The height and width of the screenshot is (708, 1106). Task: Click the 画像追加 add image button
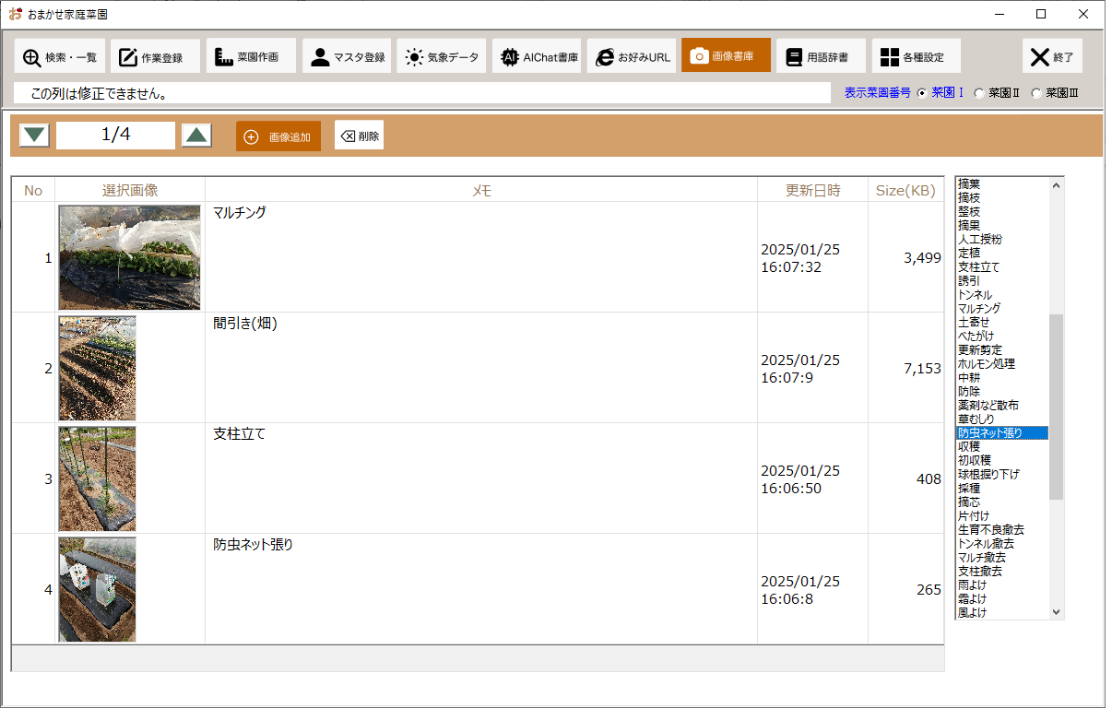tap(278, 136)
